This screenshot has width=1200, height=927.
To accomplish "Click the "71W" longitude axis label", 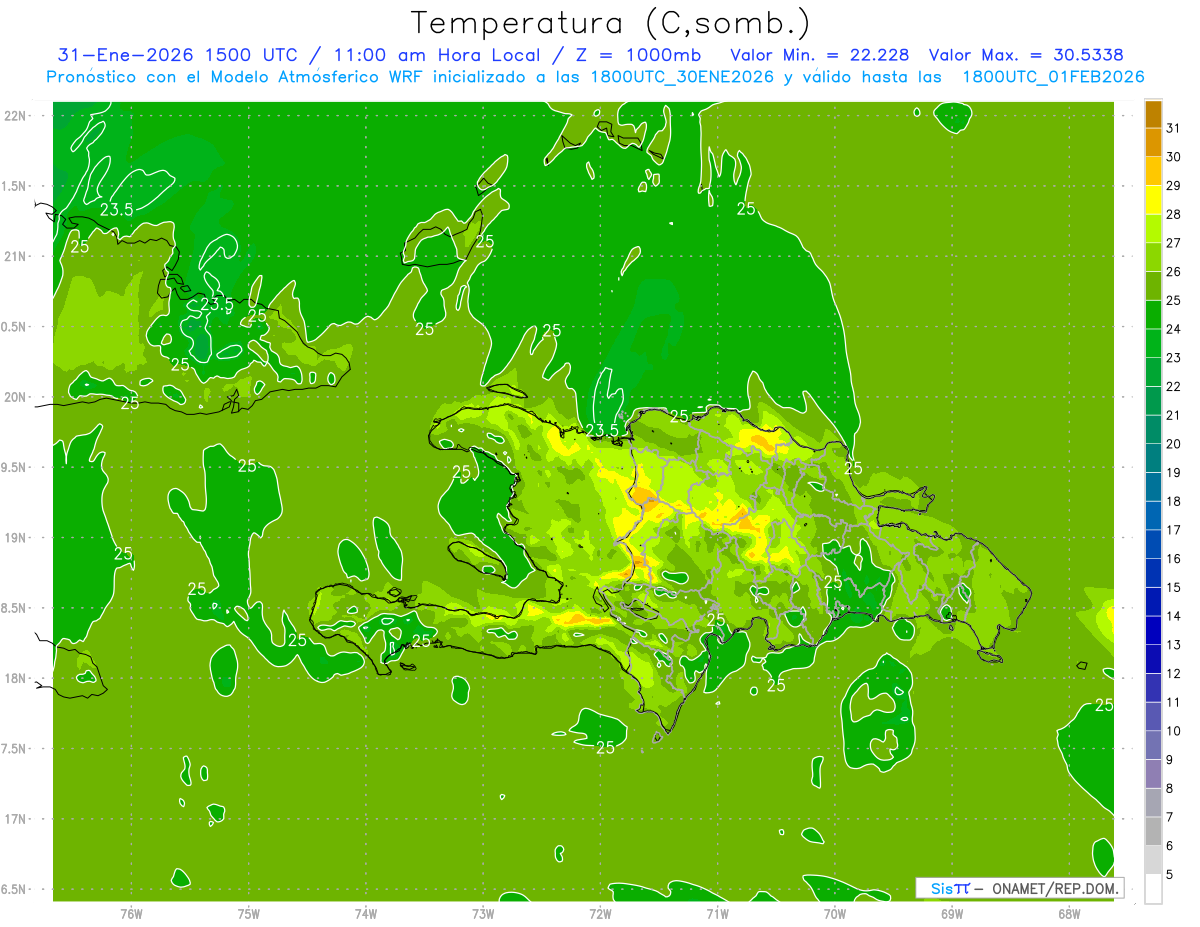I will 716,914.
